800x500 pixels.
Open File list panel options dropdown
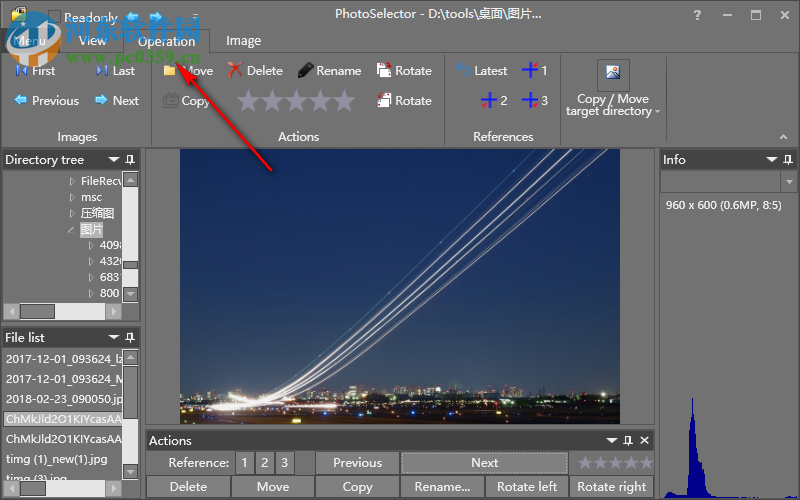click(114, 337)
